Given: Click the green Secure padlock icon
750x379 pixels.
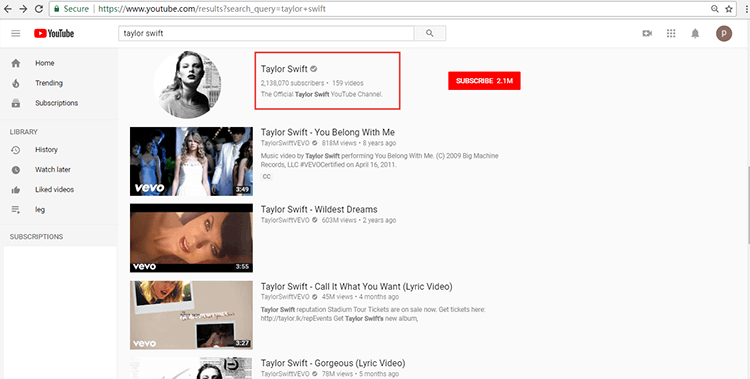Looking at the screenshot, I should pos(56,9).
